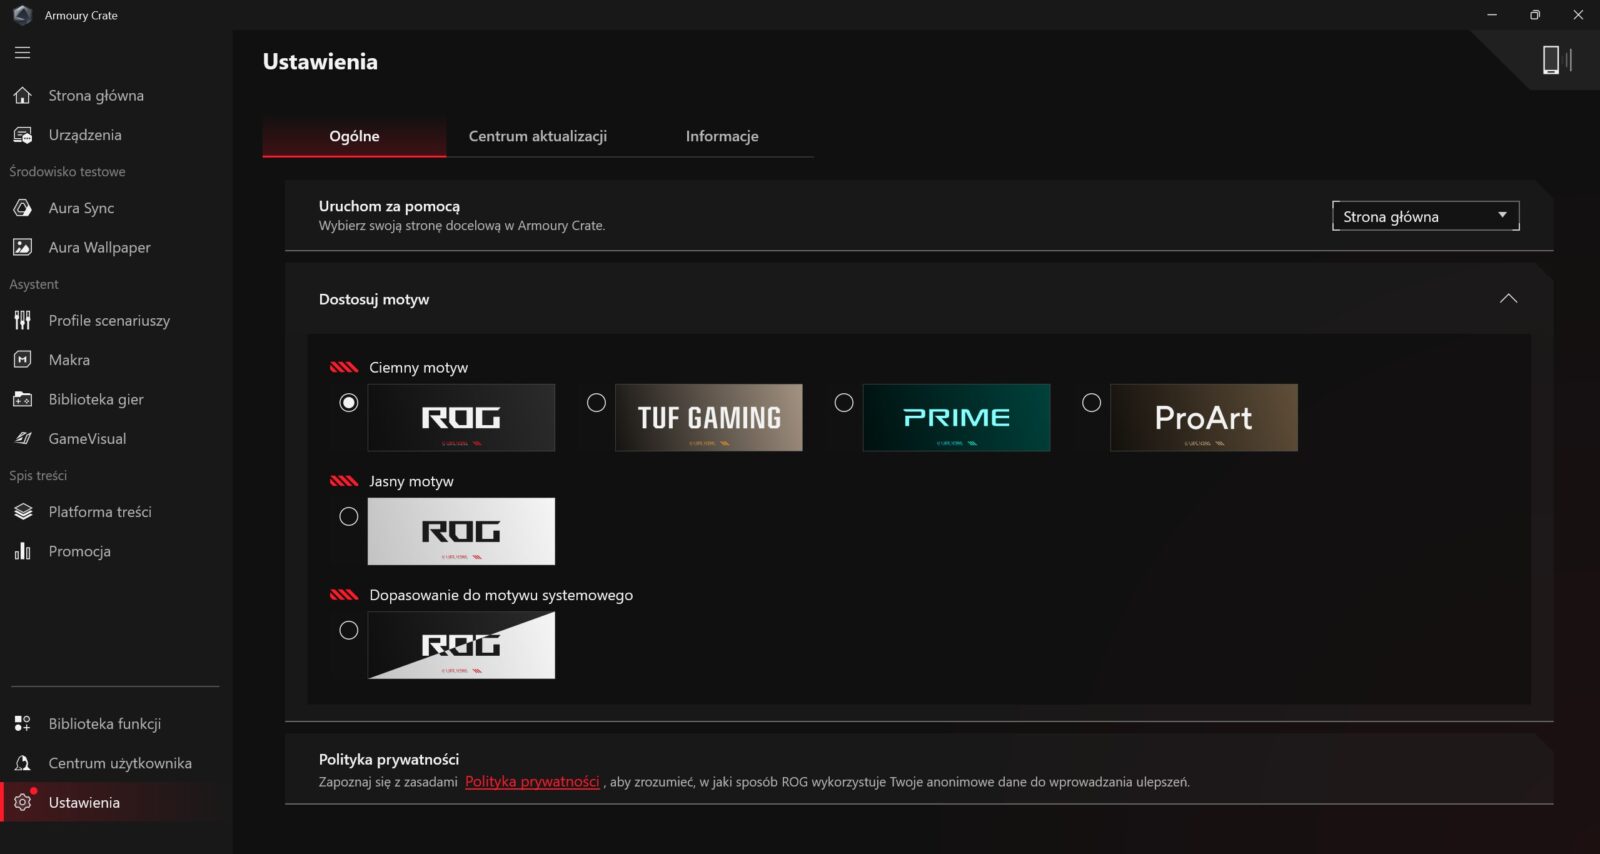This screenshot has width=1600, height=854.
Task: Open the Polityka prywatności link
Action: [x=532, y=782]
